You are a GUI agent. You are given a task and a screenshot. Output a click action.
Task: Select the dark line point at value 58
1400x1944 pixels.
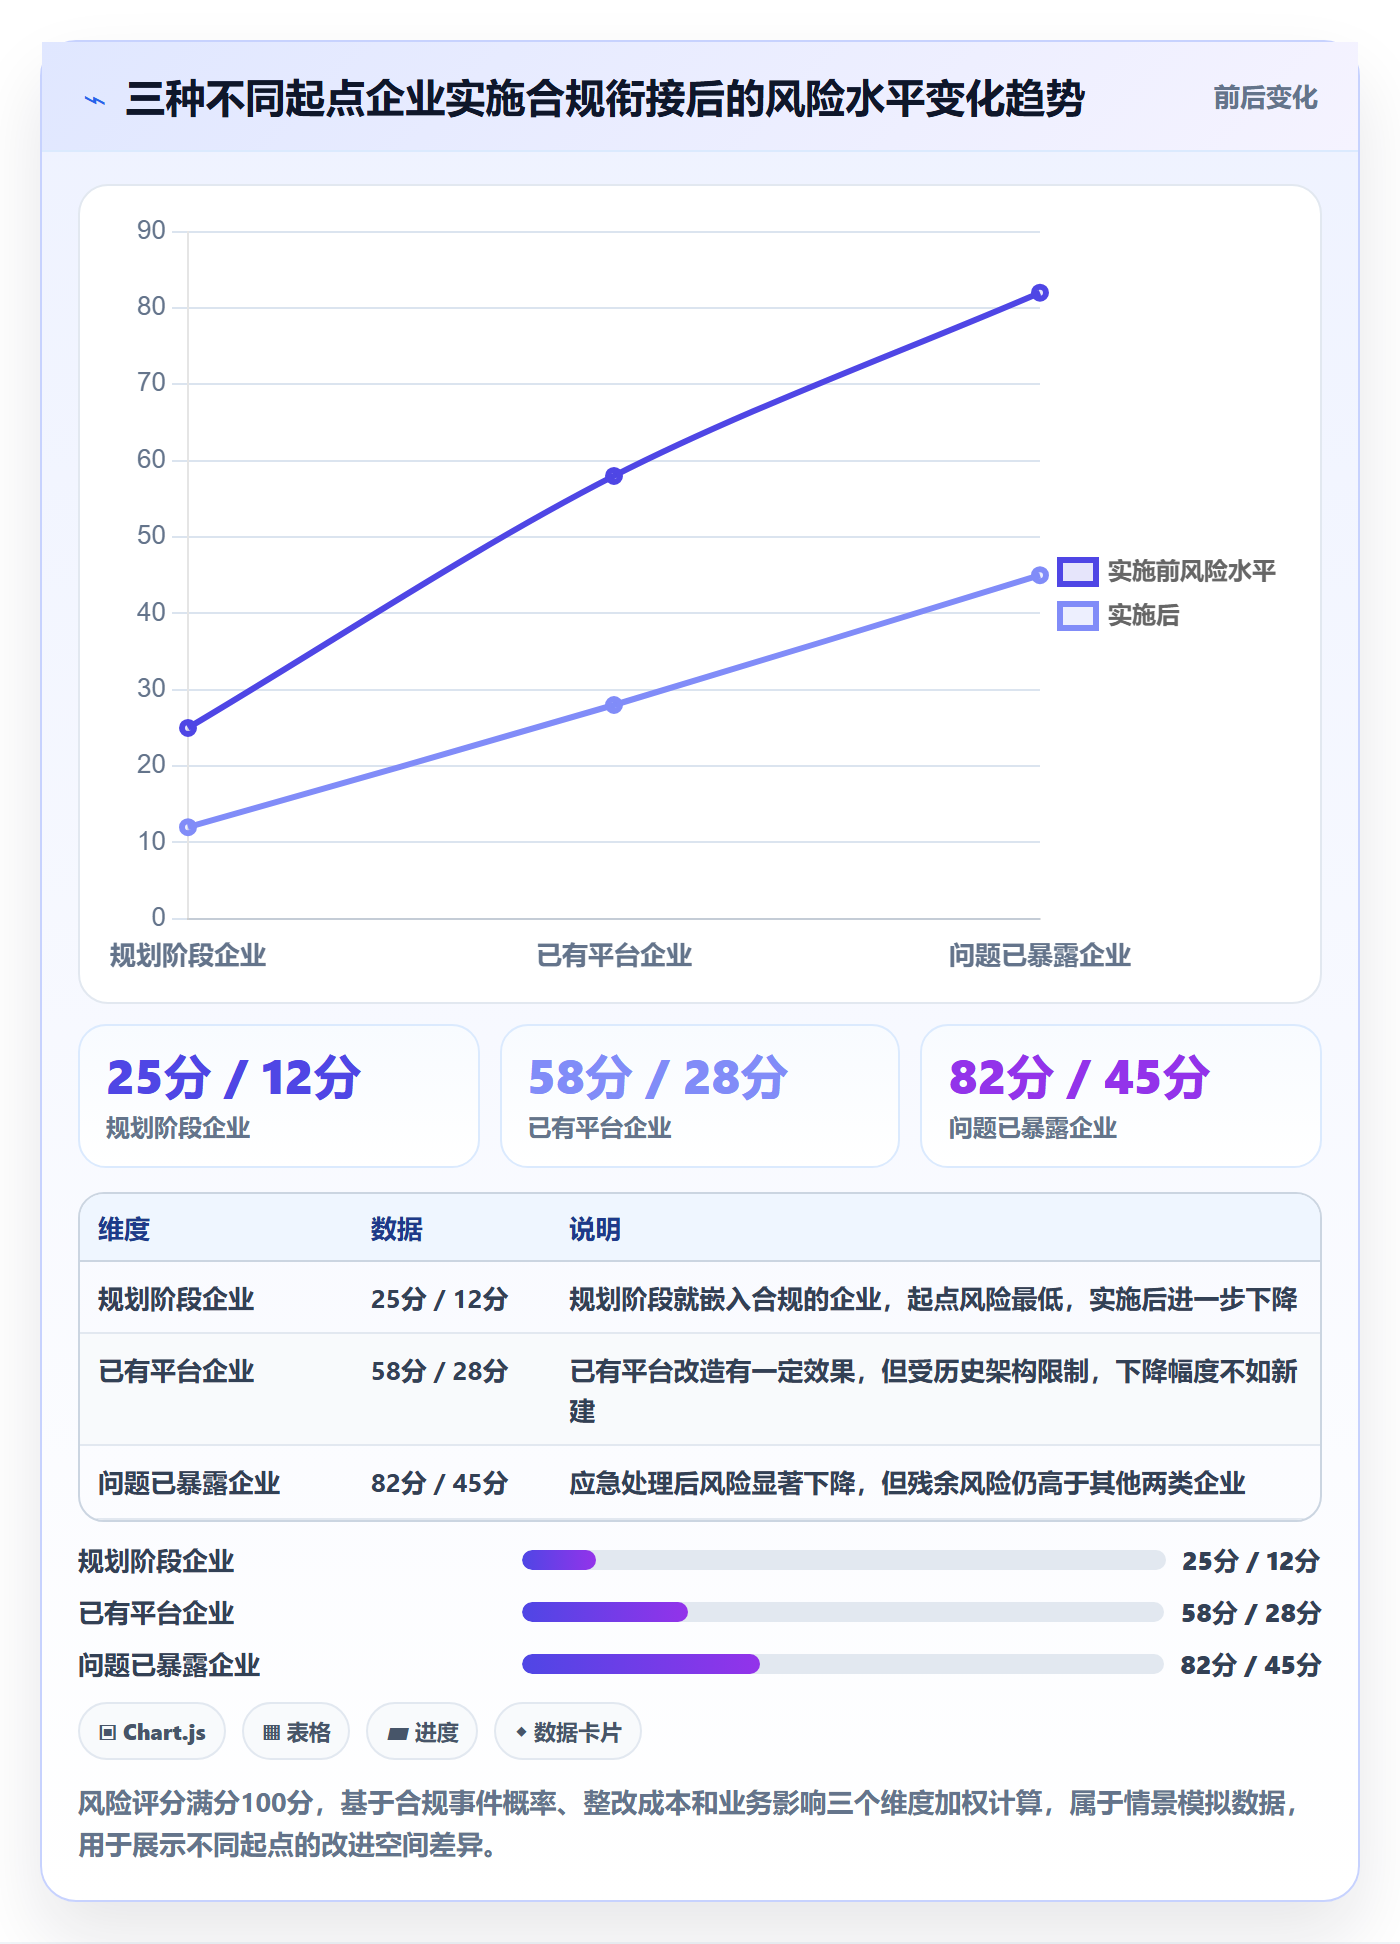(x=614, y=476)
